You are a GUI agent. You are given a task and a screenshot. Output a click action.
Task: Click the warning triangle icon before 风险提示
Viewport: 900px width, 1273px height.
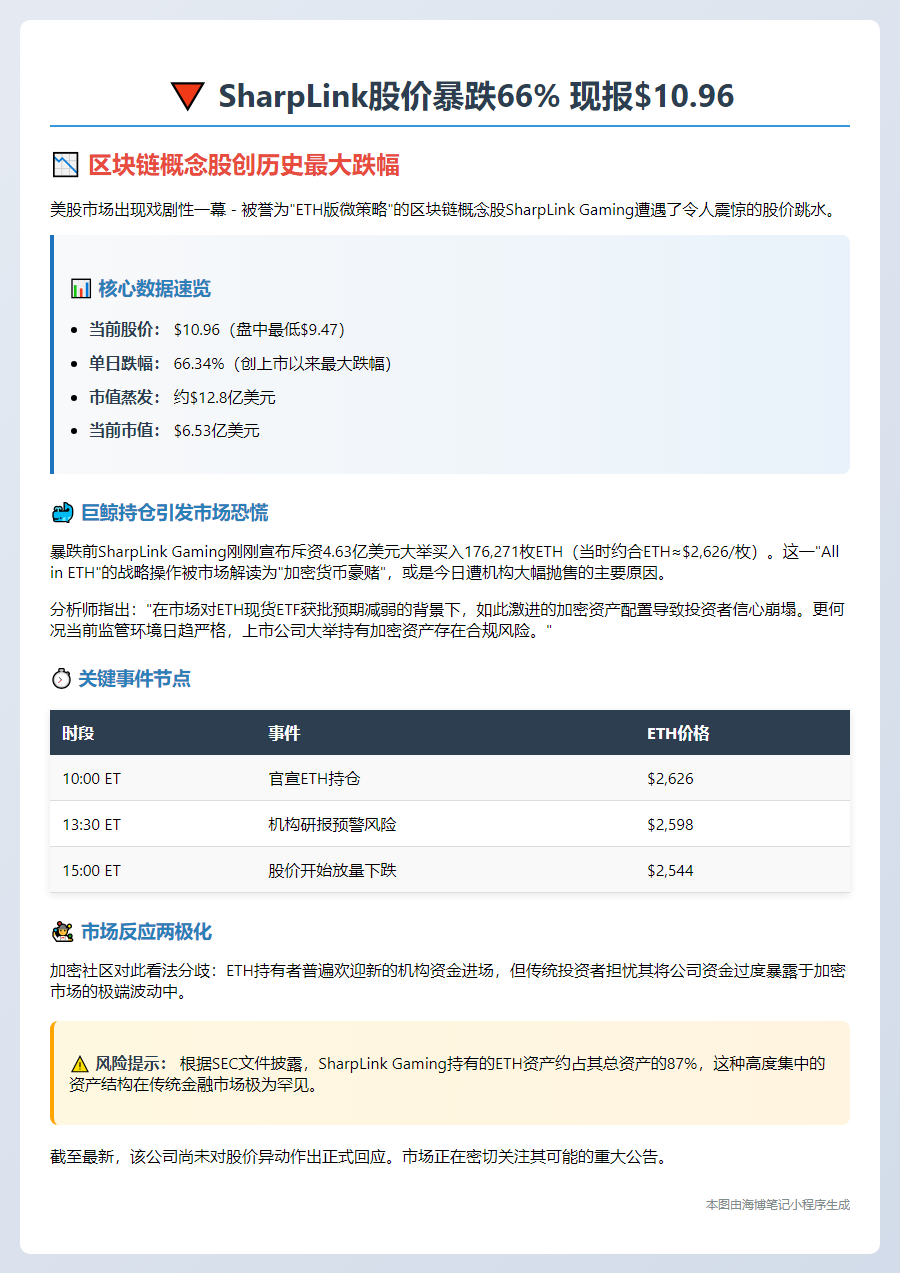[x=80, y=1064]
